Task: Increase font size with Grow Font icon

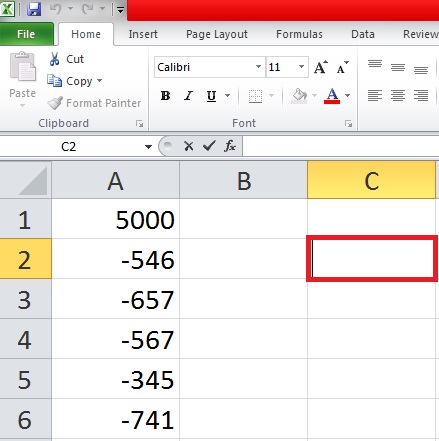Action: click(x=321, y=67)
